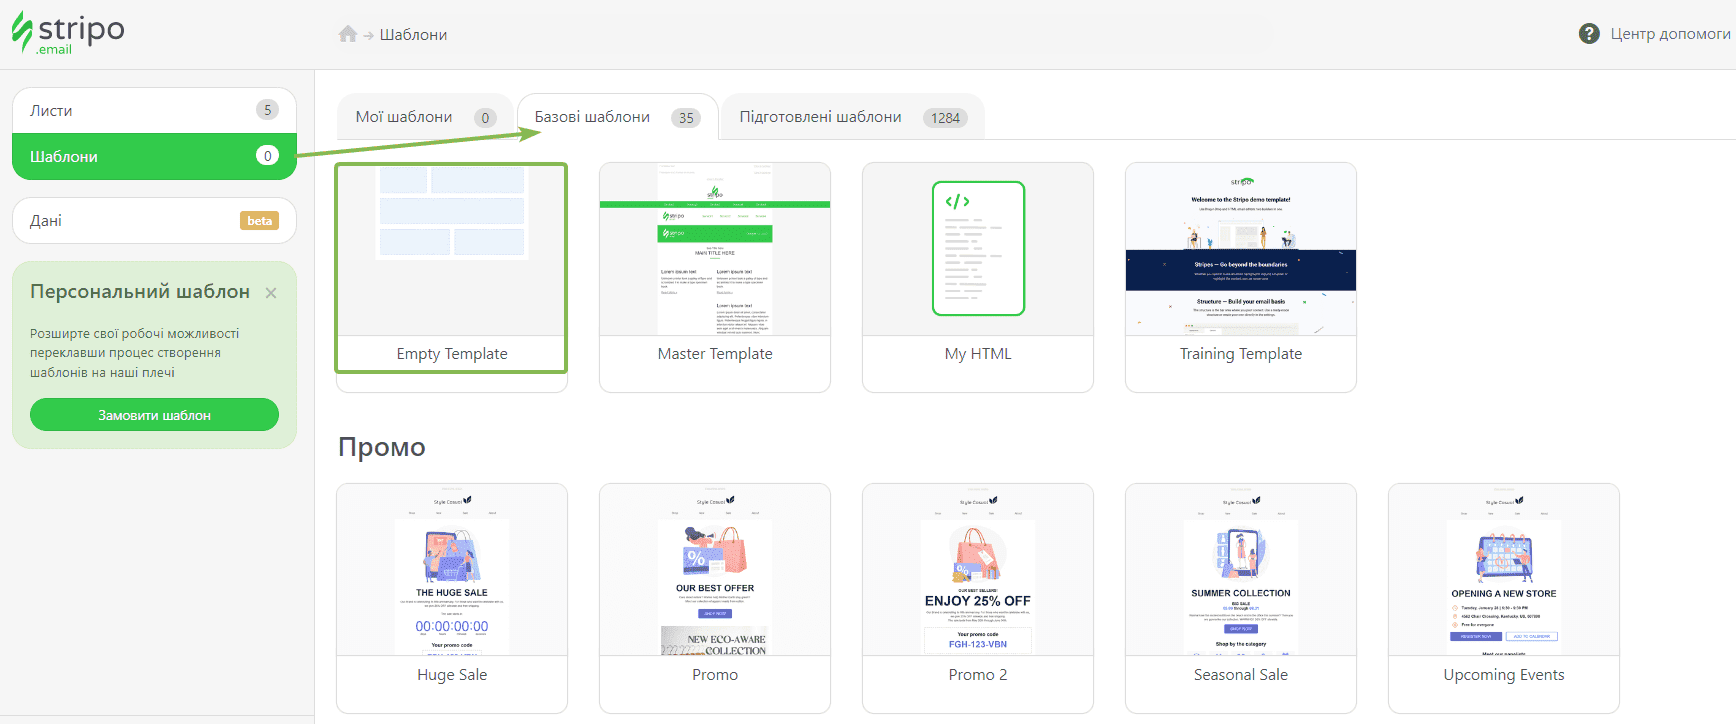Open the Центр допомоги link
This screenshot has width=1736, height=724.
1669,34
